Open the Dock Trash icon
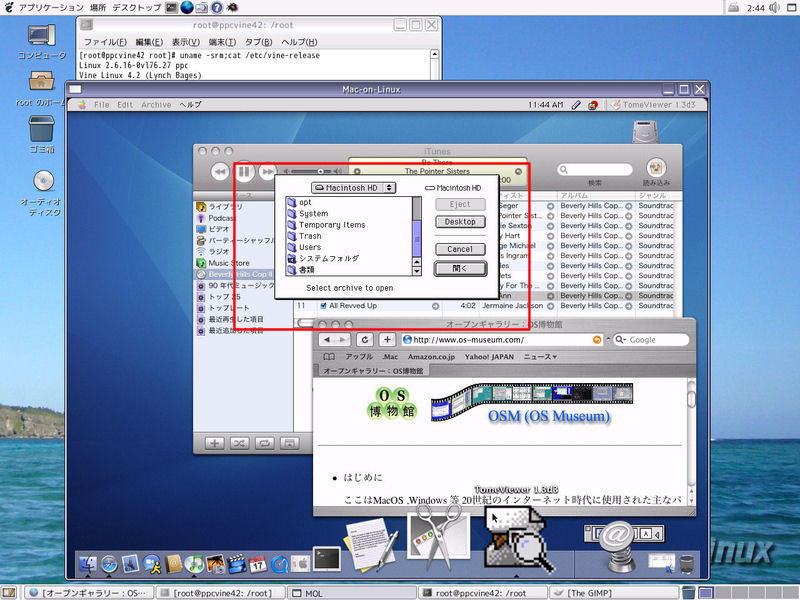Viewport: 800px width, 600px height. pos(687,564)
